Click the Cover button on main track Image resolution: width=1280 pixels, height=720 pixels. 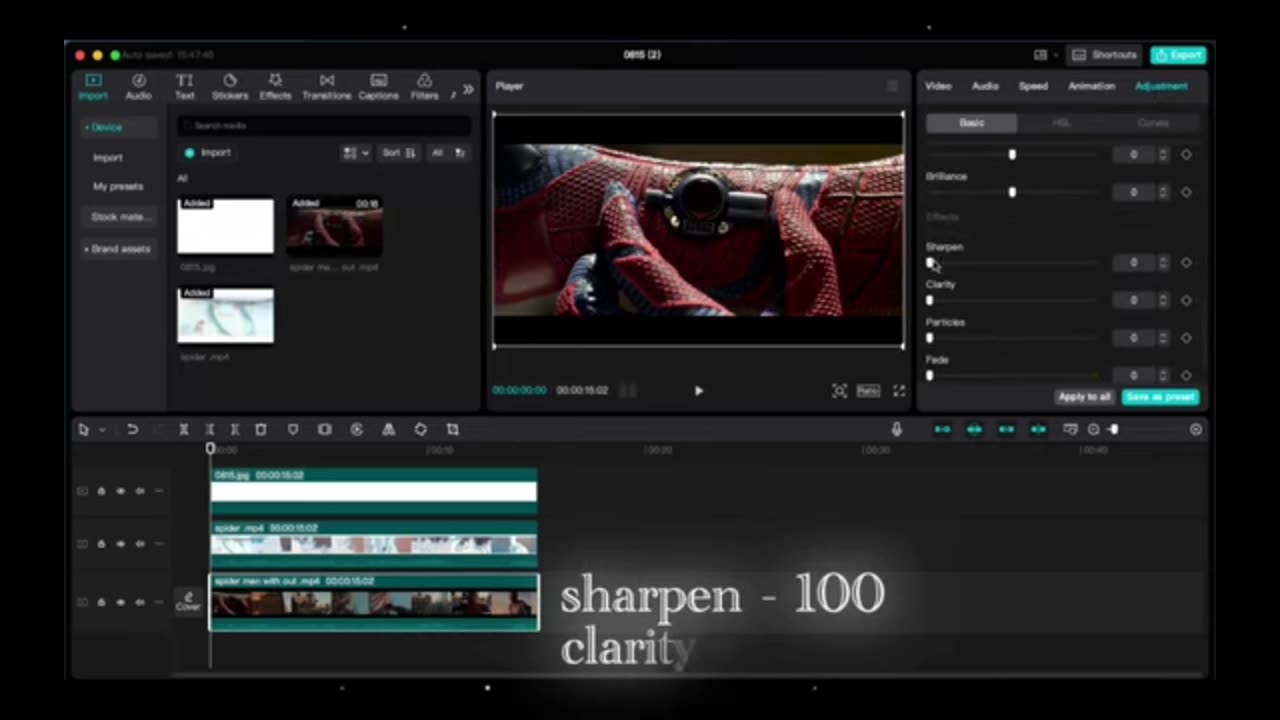click(x=188, y=601)
